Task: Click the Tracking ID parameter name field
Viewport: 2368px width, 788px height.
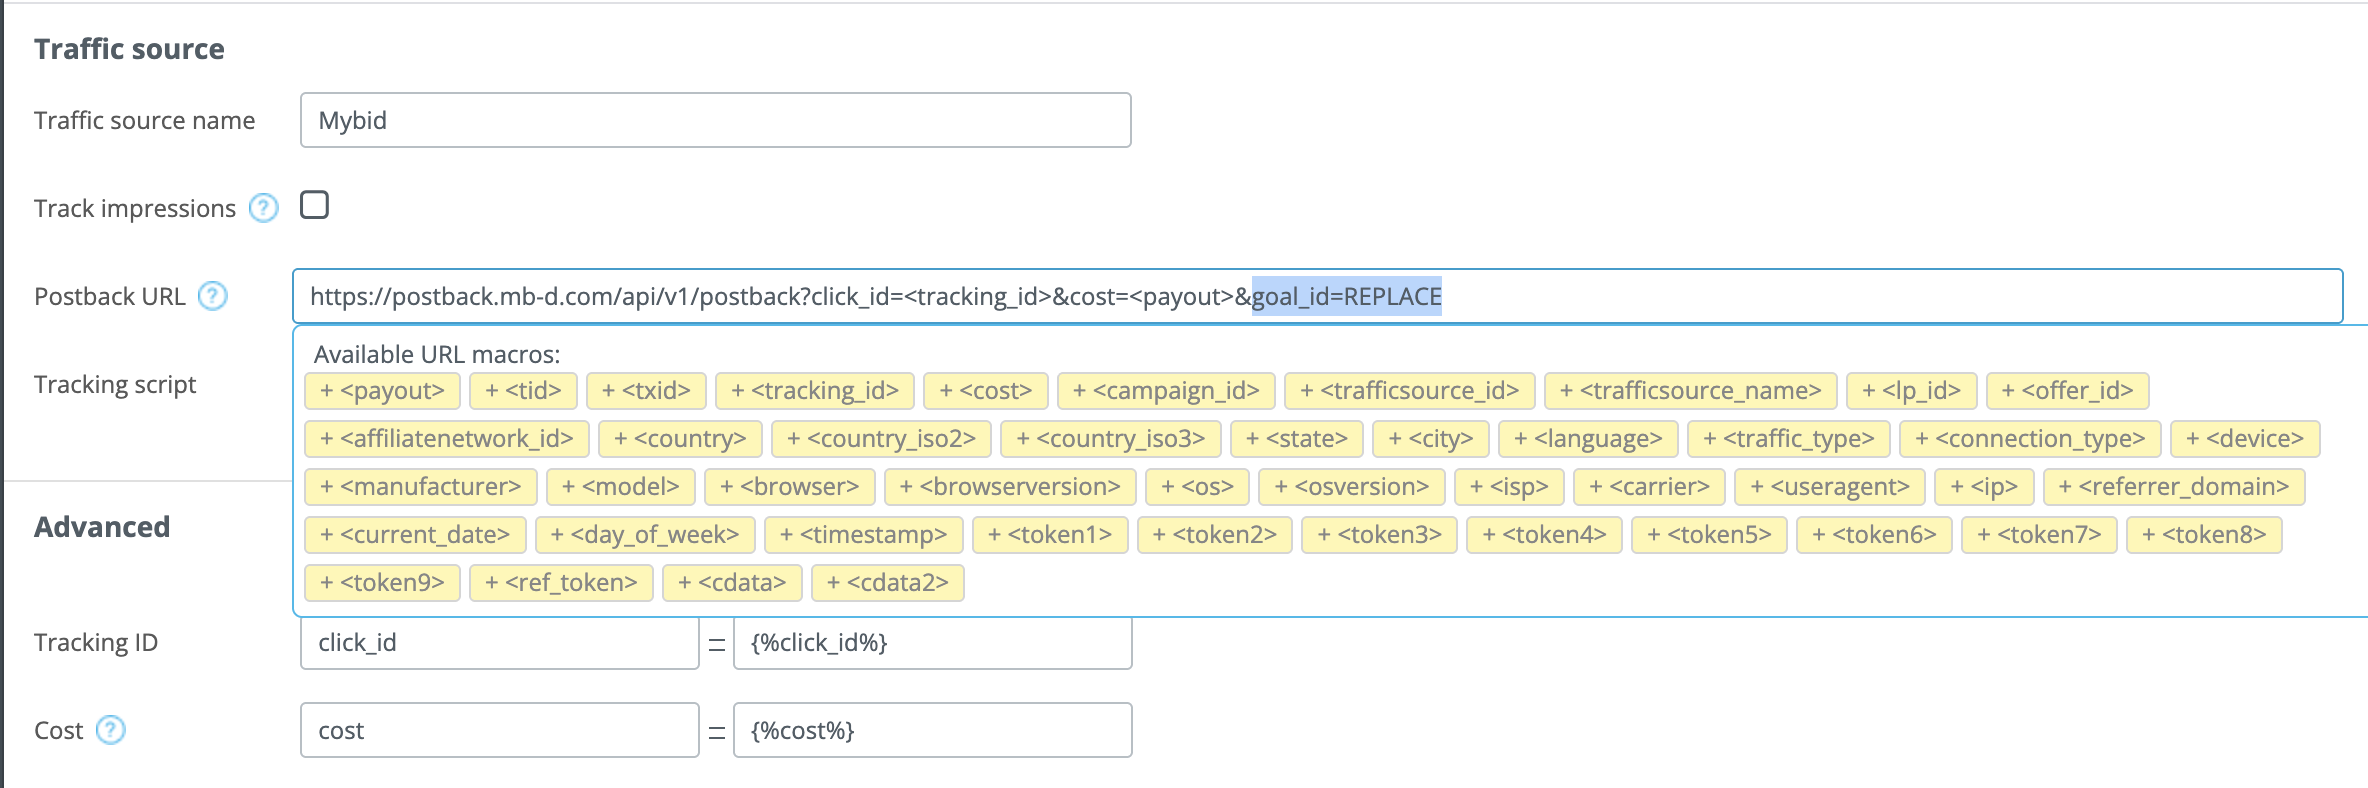Action: [499, 643]
